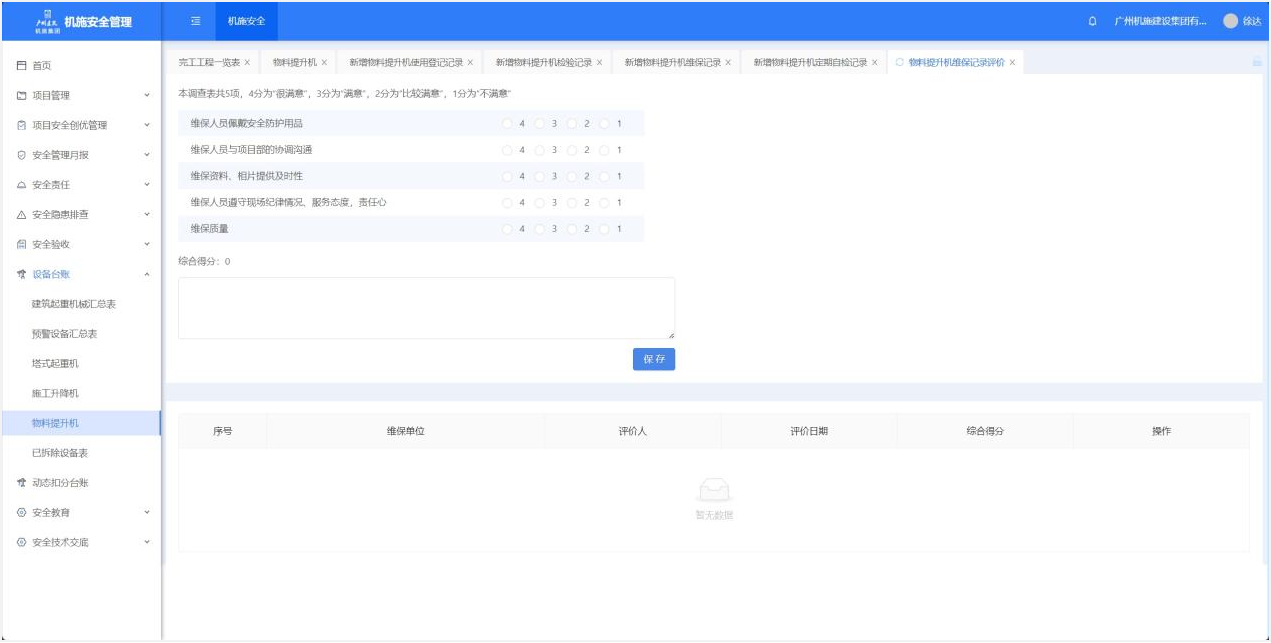Click the 安全隐患排查 warning triangle icon
The height and width of the screenshot is (643, 1271).
(22, 215)
